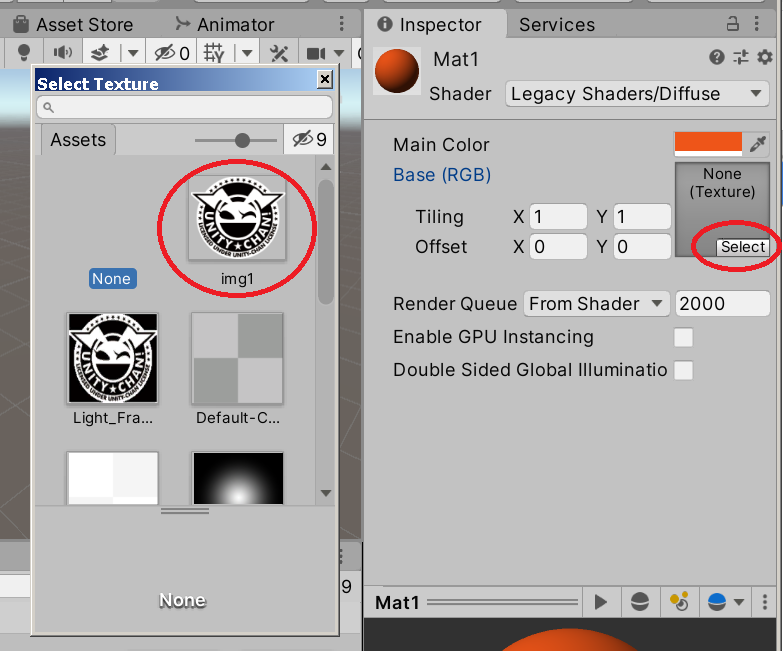Enable Double Sided Global Illumination checkbox

pos(683,370)
